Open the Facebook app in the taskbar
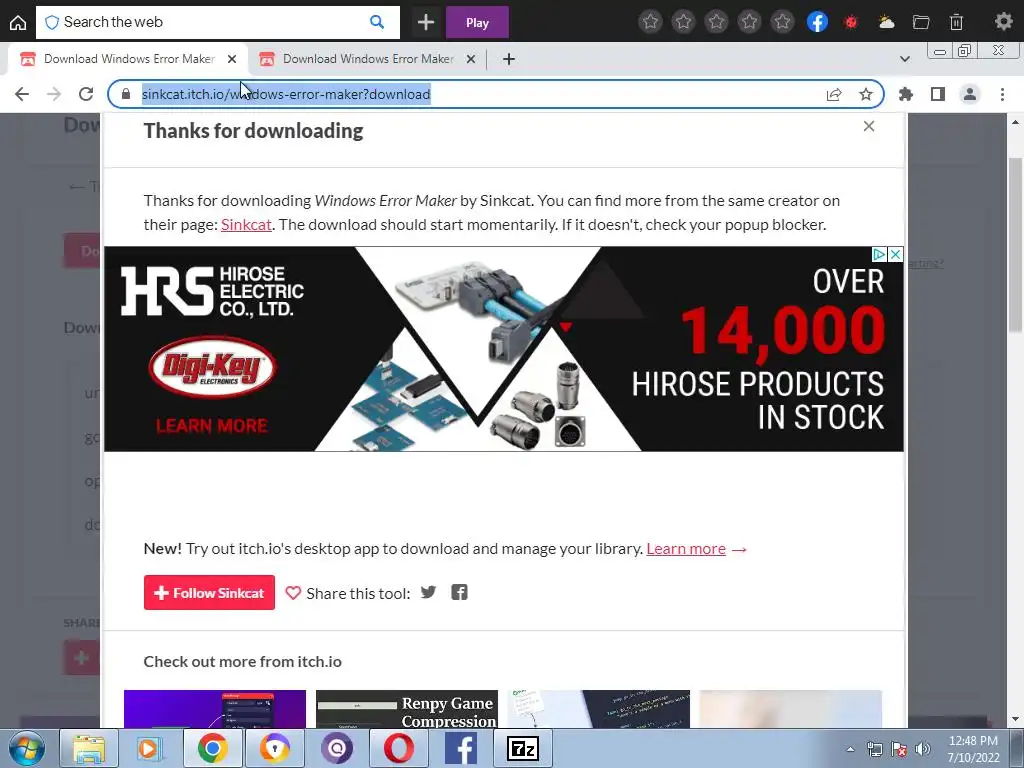 [x=461, y=749]
